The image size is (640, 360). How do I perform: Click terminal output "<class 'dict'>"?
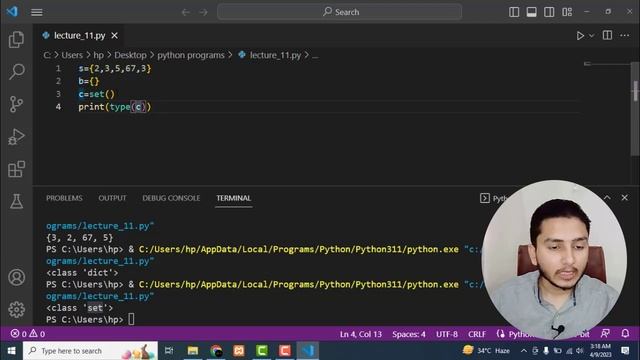click(82, 273)
